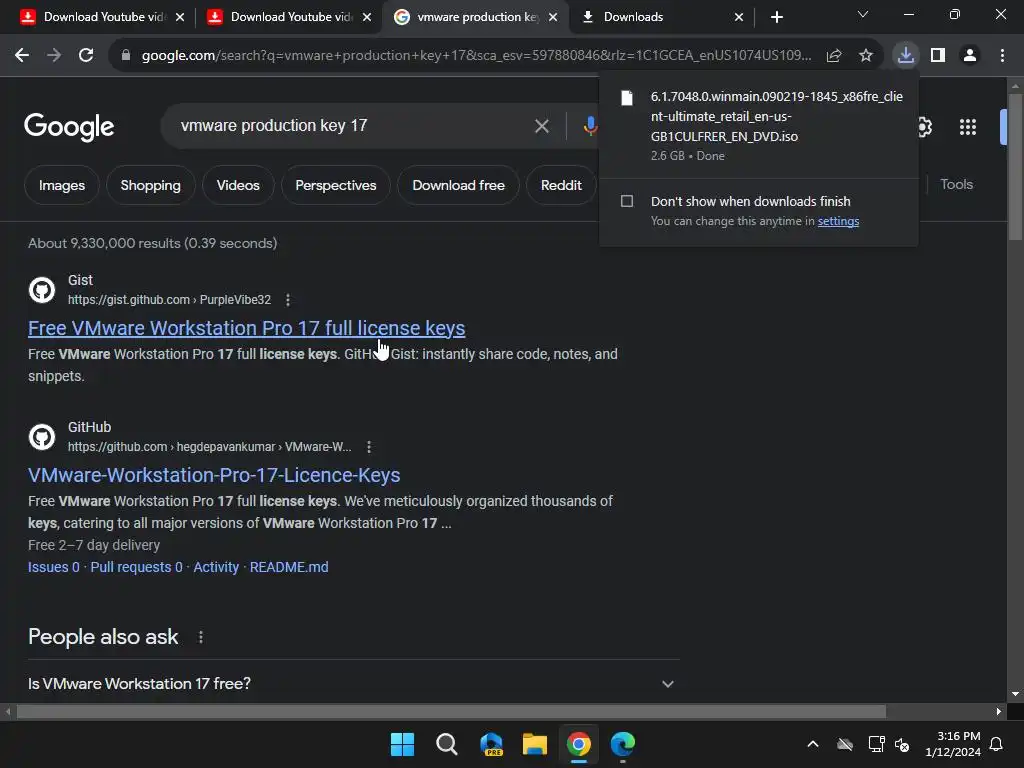
Task: Click the downloaded ISO file icon
Action: pyautogui.click(x=626, y=98)
